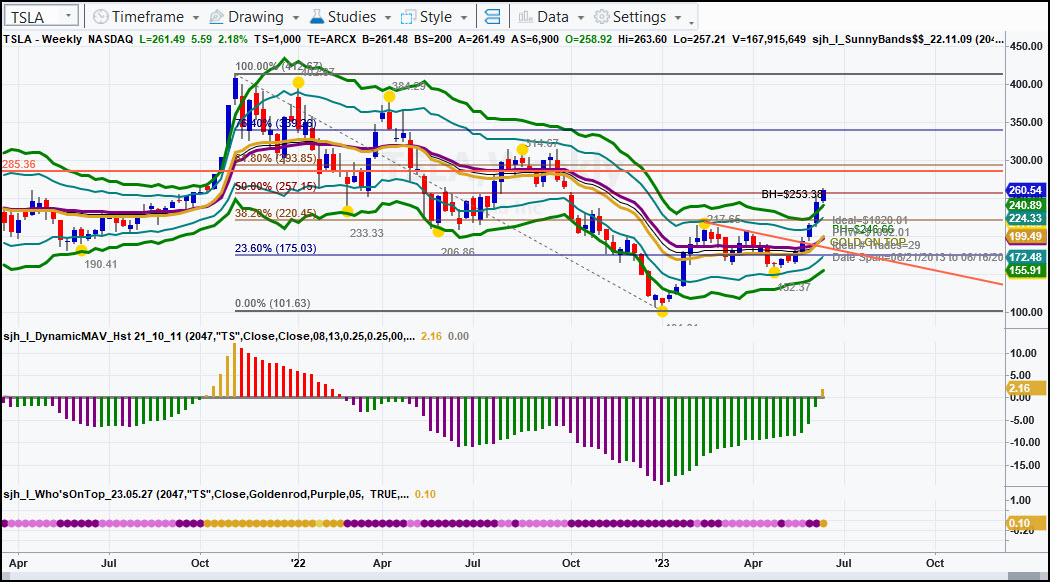
Task: Click the 2.16 histogram value tag on axis
Action: 1026,388
